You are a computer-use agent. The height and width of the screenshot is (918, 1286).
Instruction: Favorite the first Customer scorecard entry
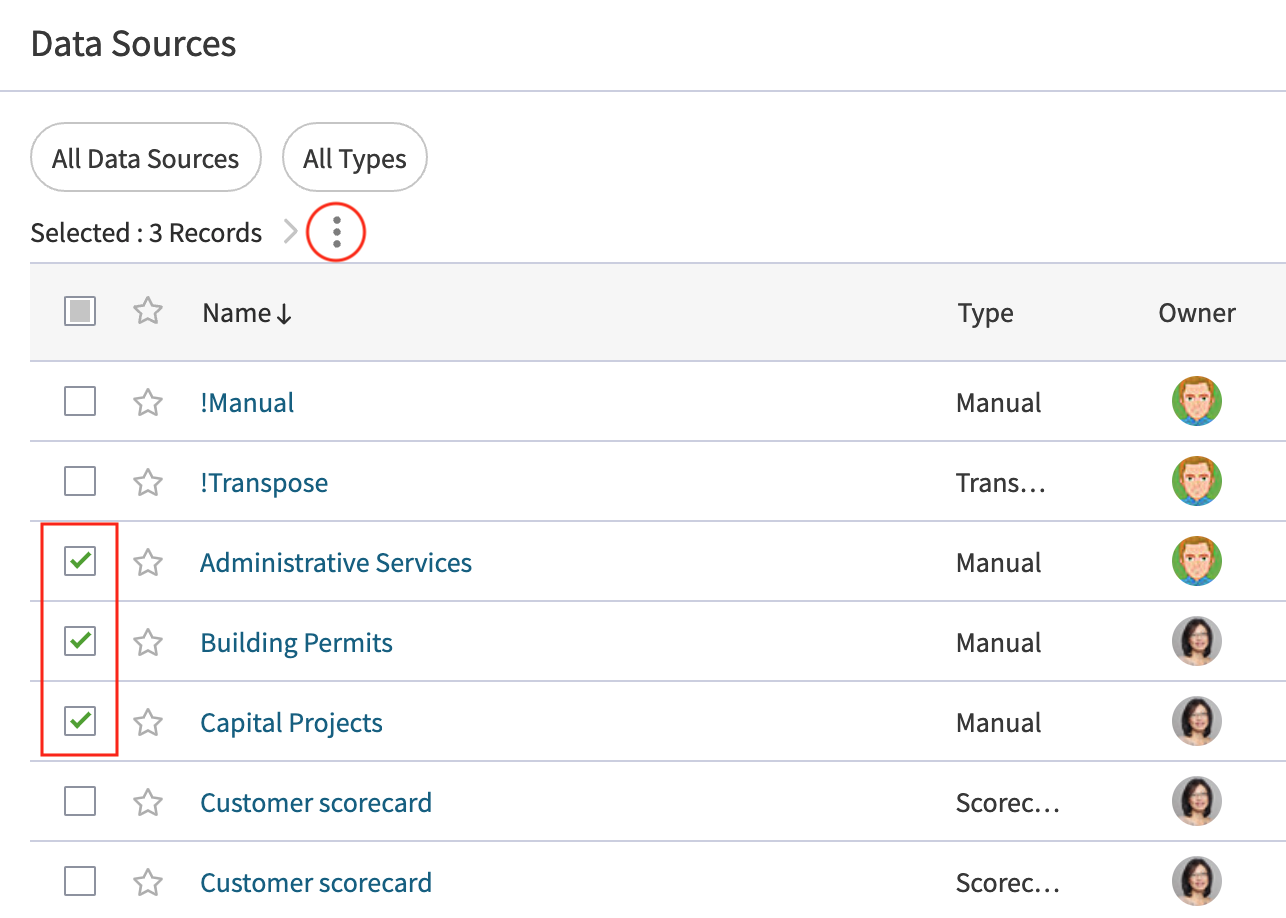[x=148, y=801]
